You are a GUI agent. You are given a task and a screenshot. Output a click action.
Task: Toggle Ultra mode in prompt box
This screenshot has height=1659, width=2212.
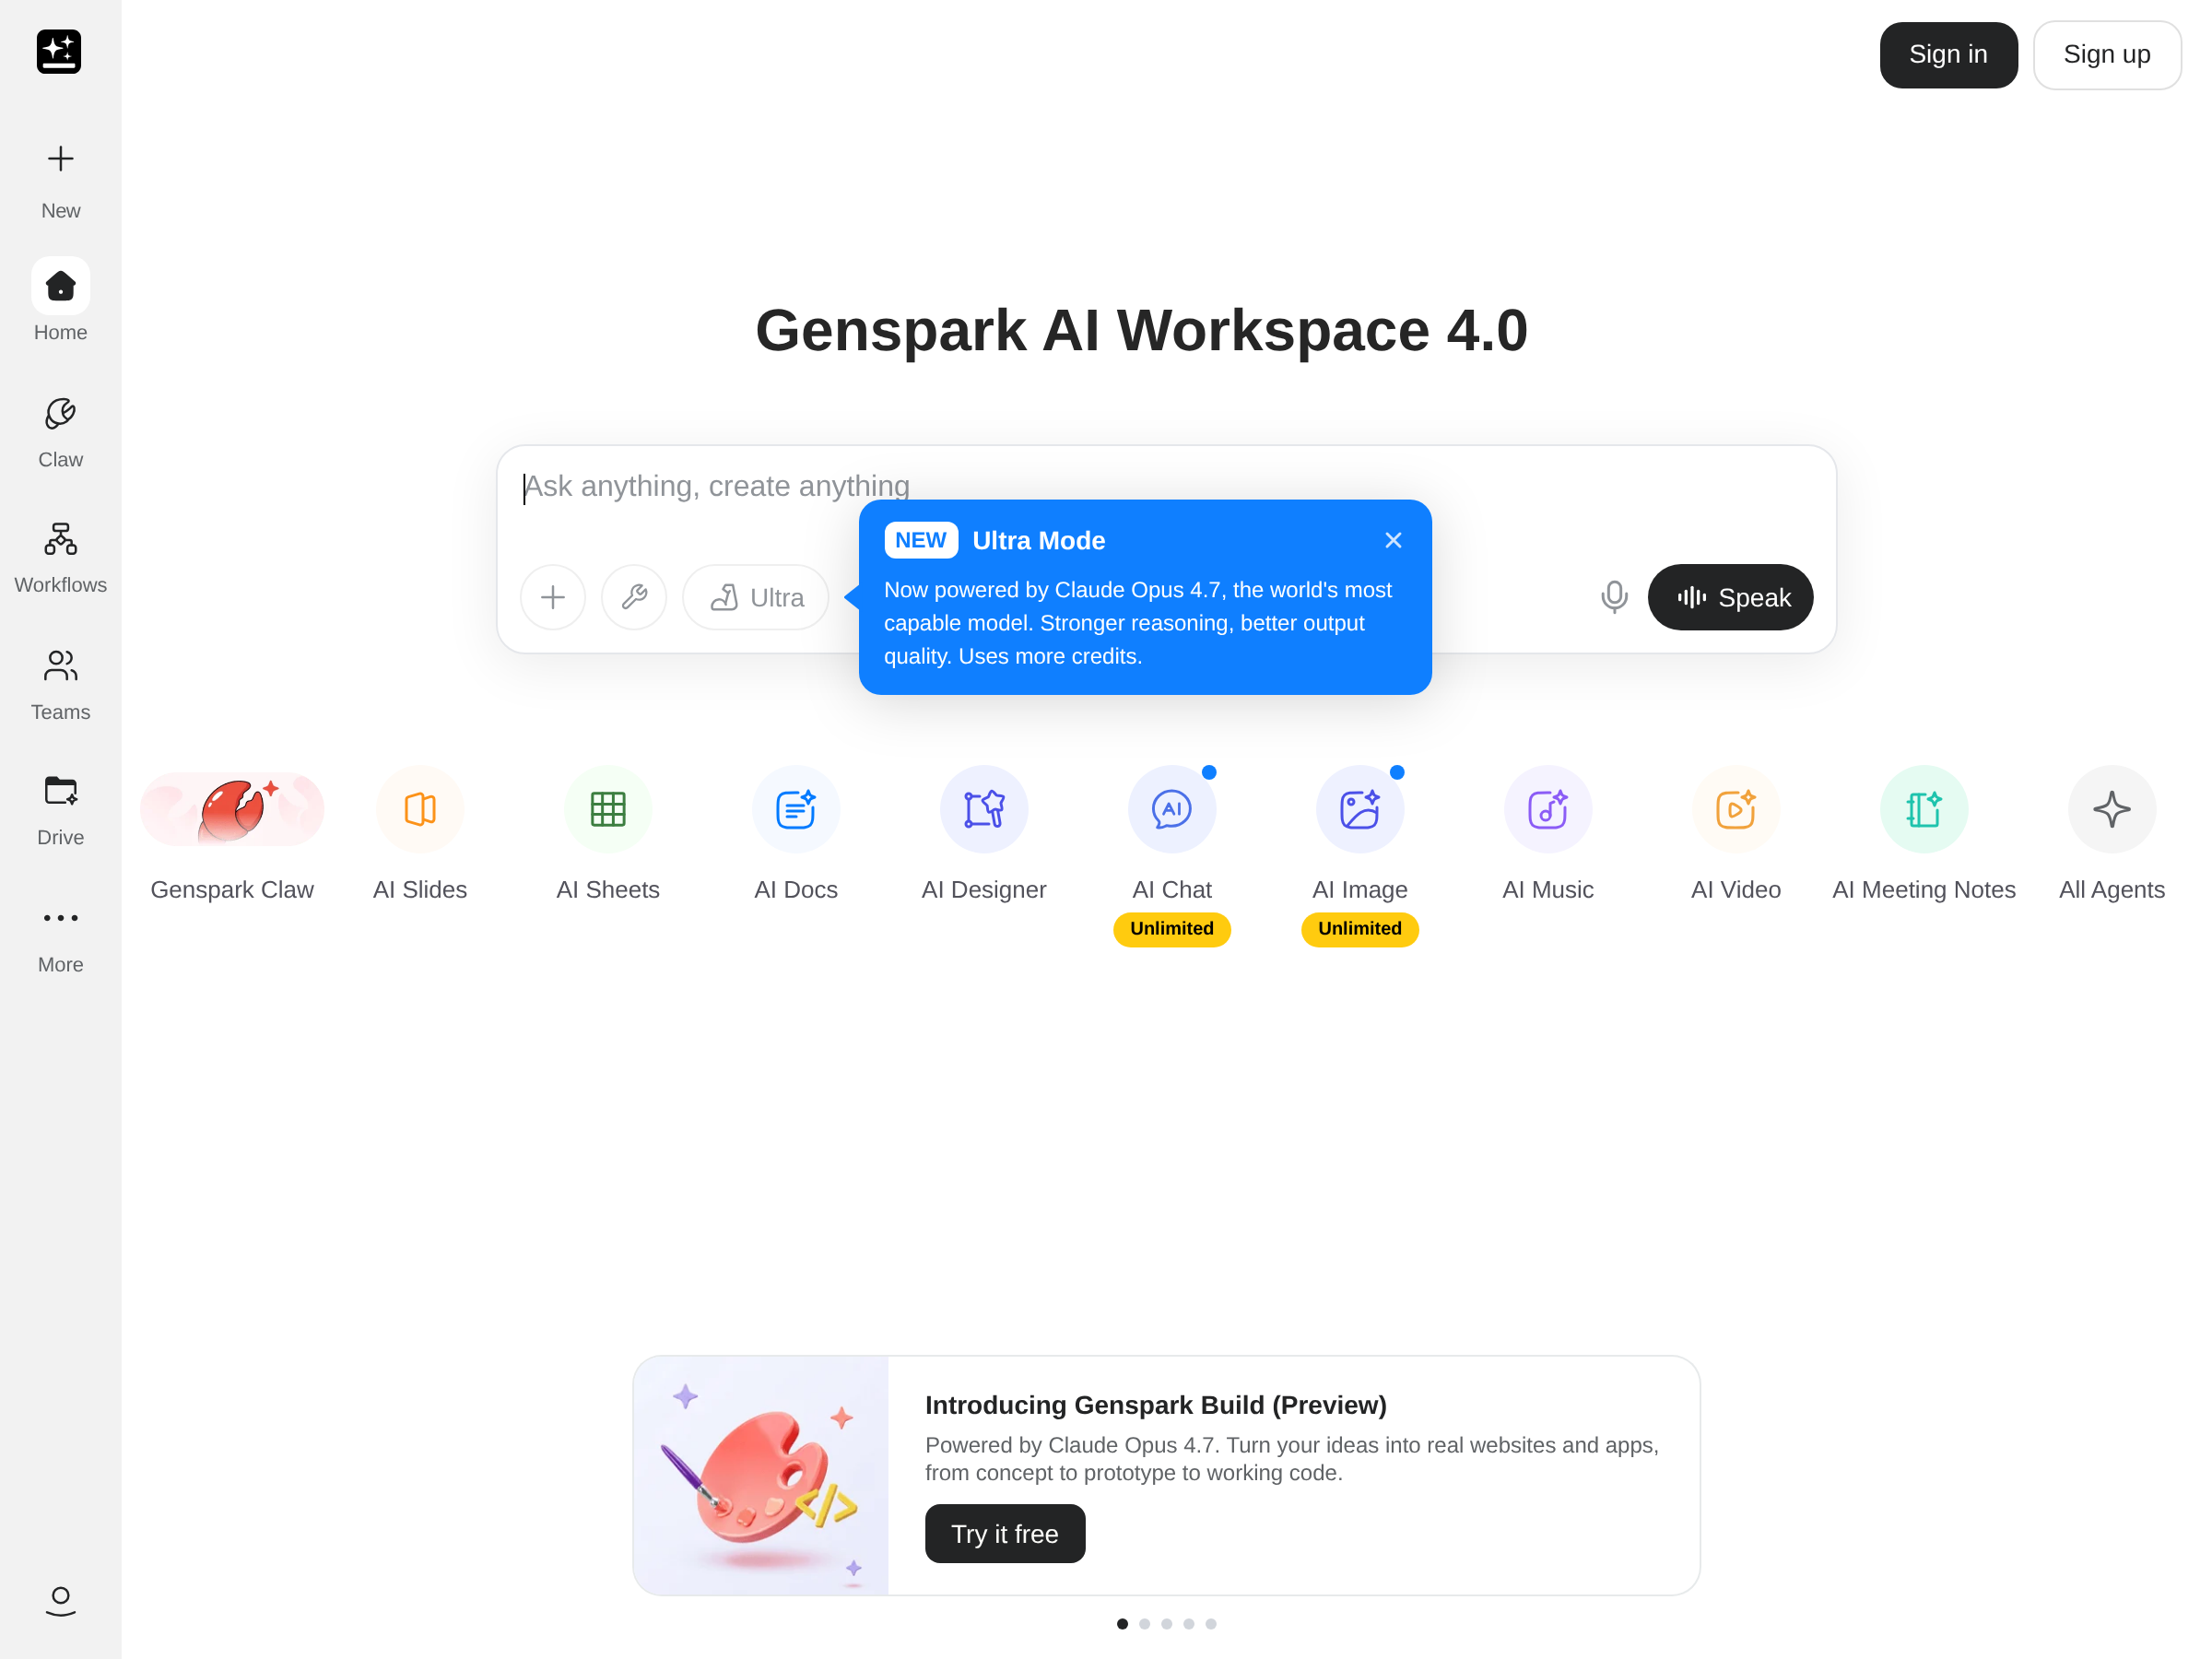tap(756, 597)
